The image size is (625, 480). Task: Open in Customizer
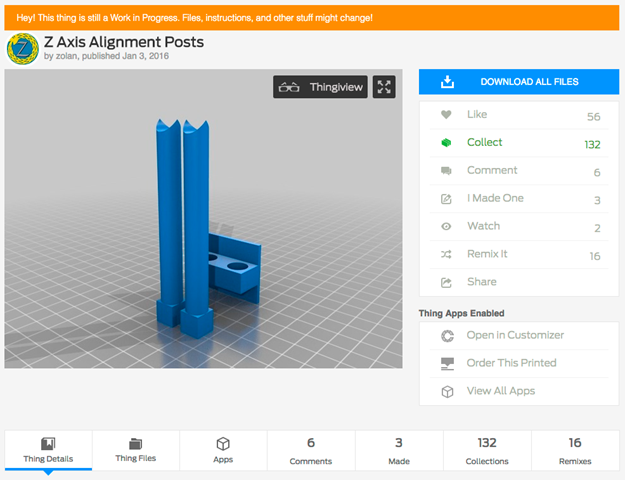click(x=519, y=336)
